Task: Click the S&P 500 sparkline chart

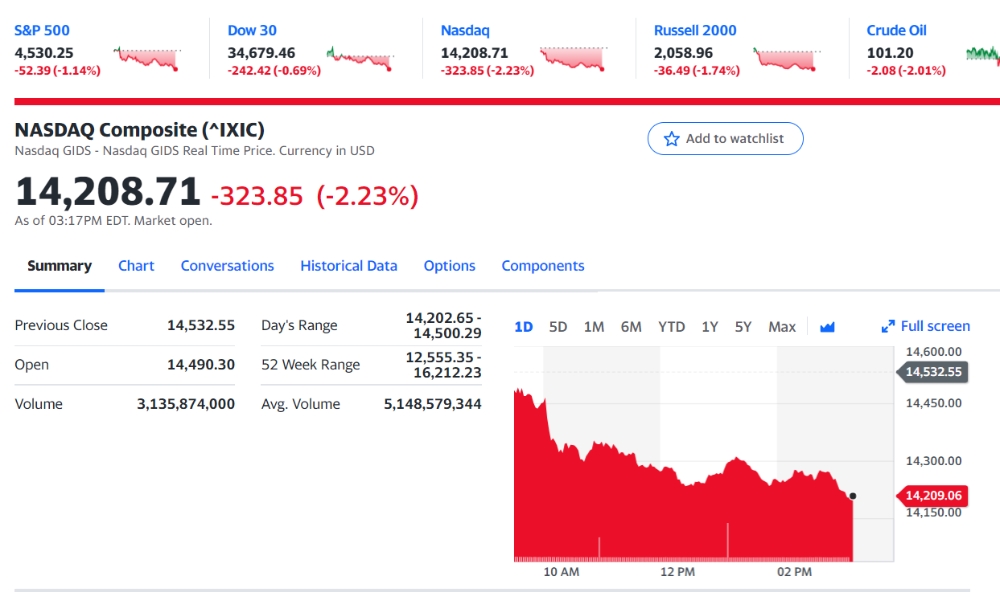Action: [x=147, y=58]
